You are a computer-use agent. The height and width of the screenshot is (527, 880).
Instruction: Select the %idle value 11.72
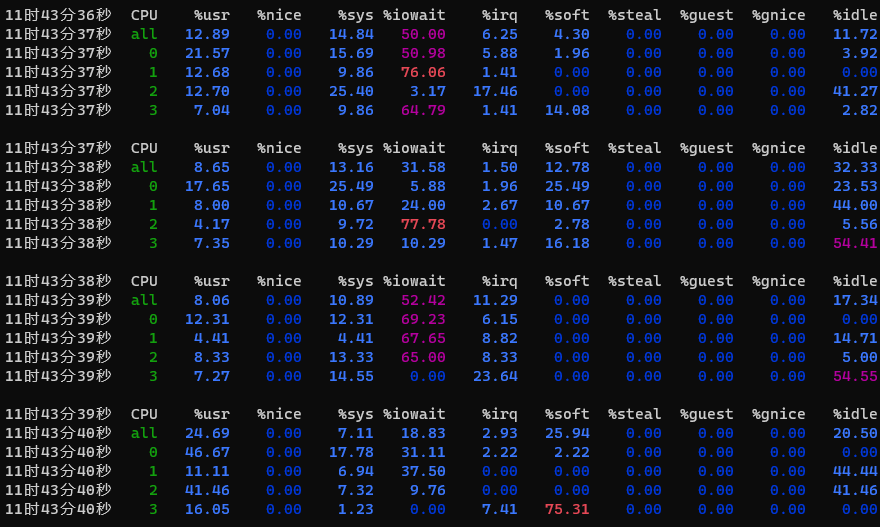(x=855, y=34)
